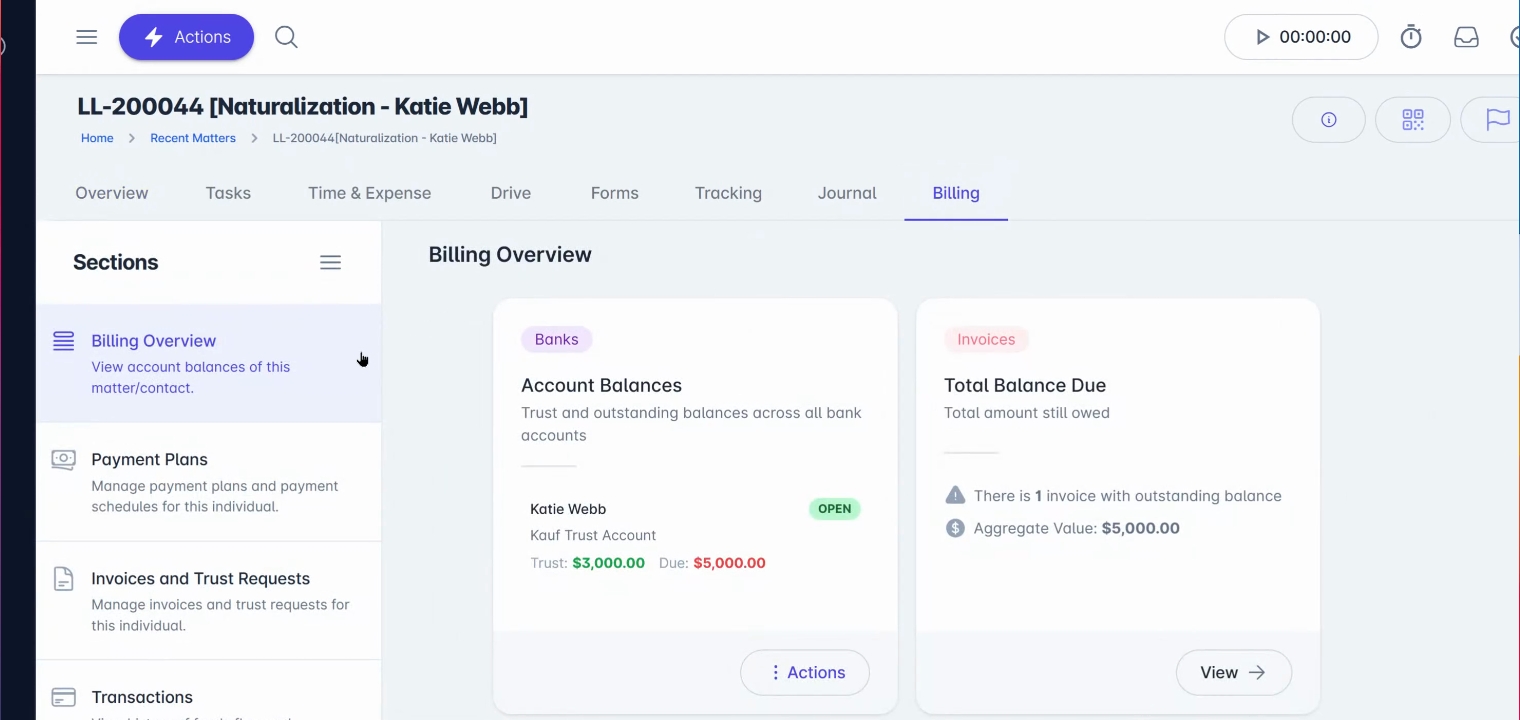Open the inbox tray icon

[1466, 37]
